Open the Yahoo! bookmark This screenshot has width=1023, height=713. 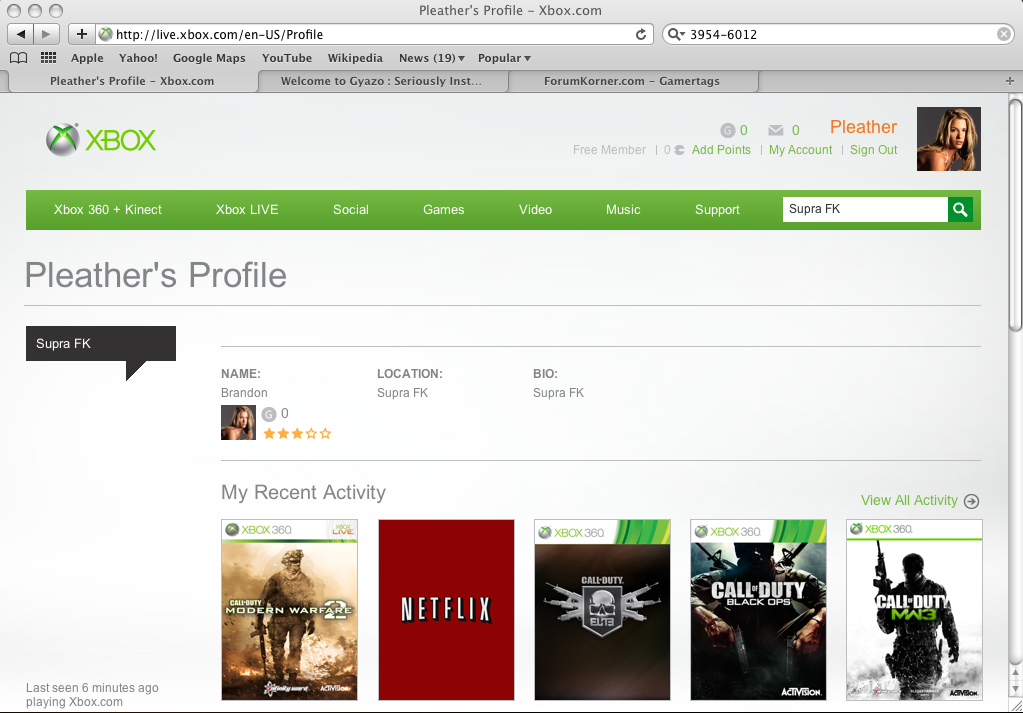138,58
